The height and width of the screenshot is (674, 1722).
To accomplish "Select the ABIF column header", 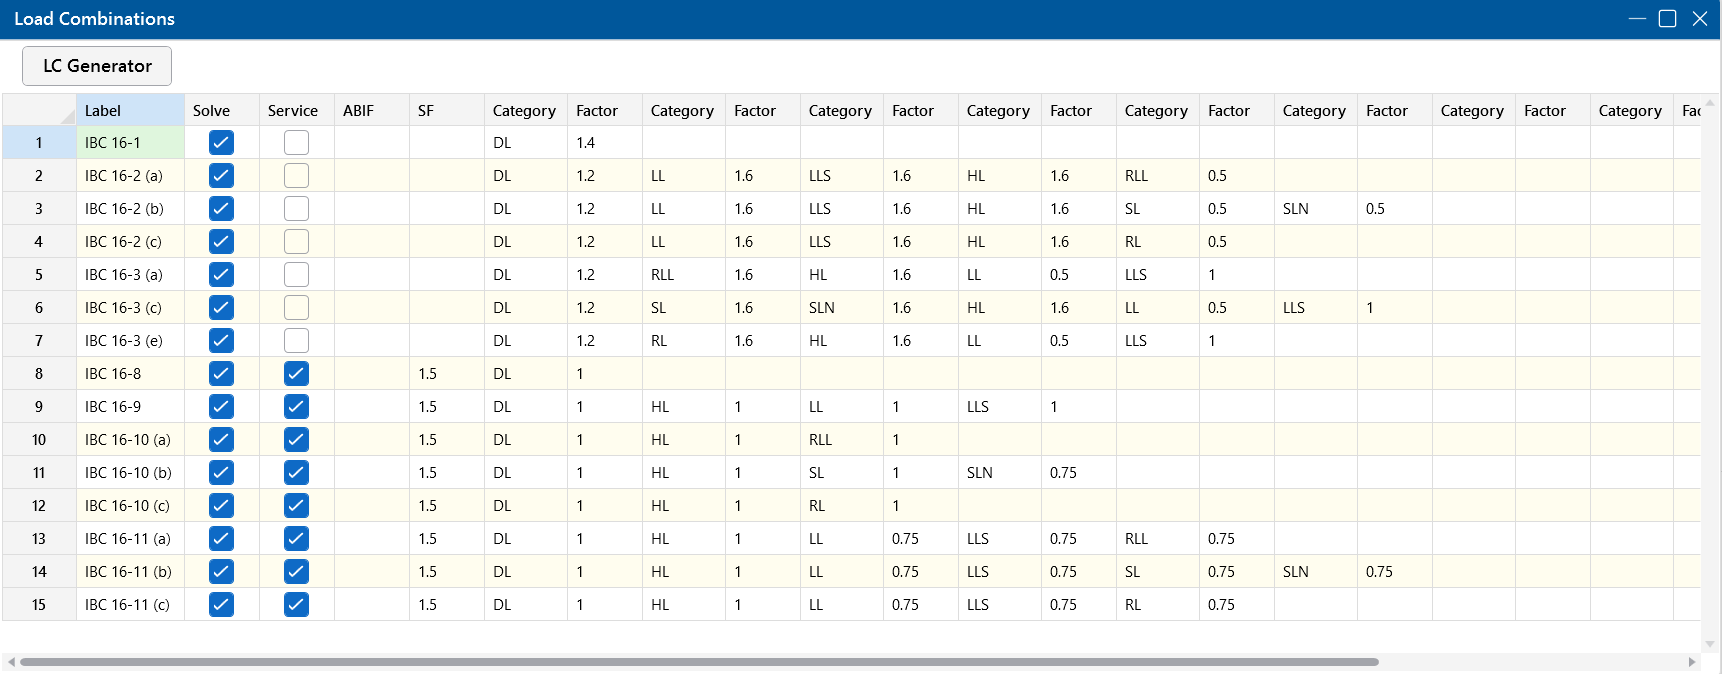I will [x=371, y=111].
